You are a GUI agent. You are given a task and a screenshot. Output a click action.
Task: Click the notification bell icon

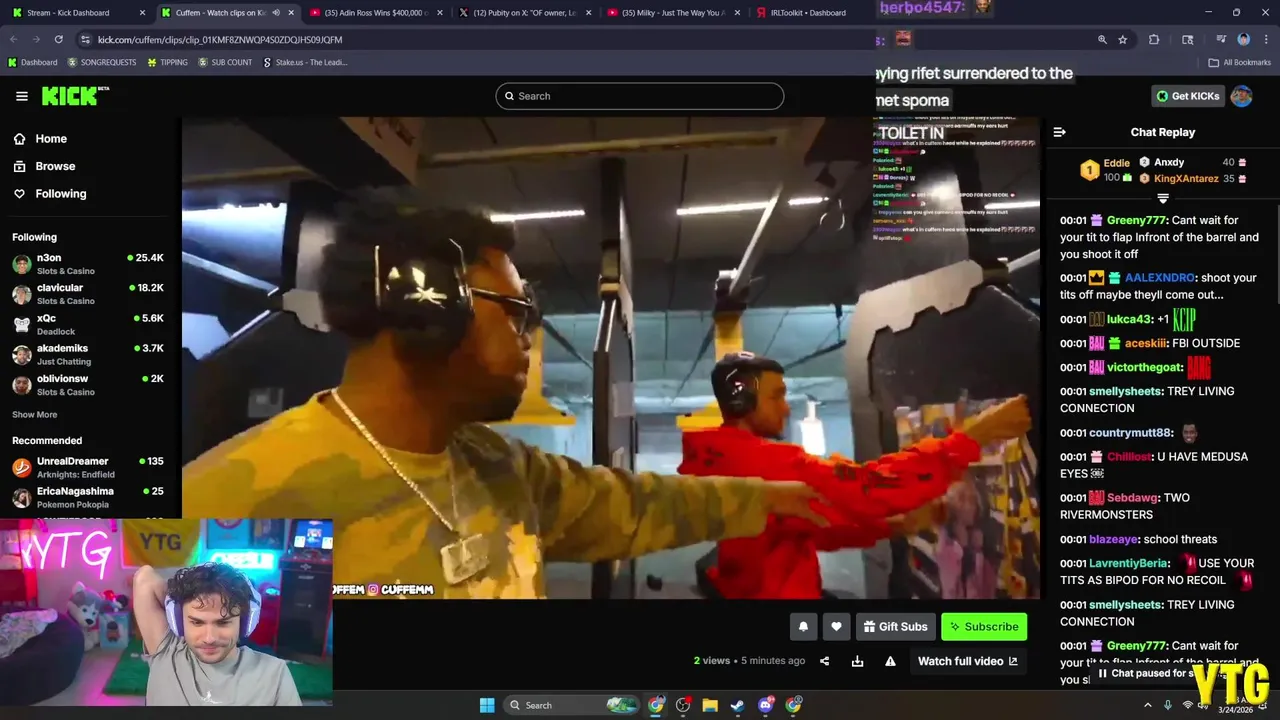pos(803,627)
